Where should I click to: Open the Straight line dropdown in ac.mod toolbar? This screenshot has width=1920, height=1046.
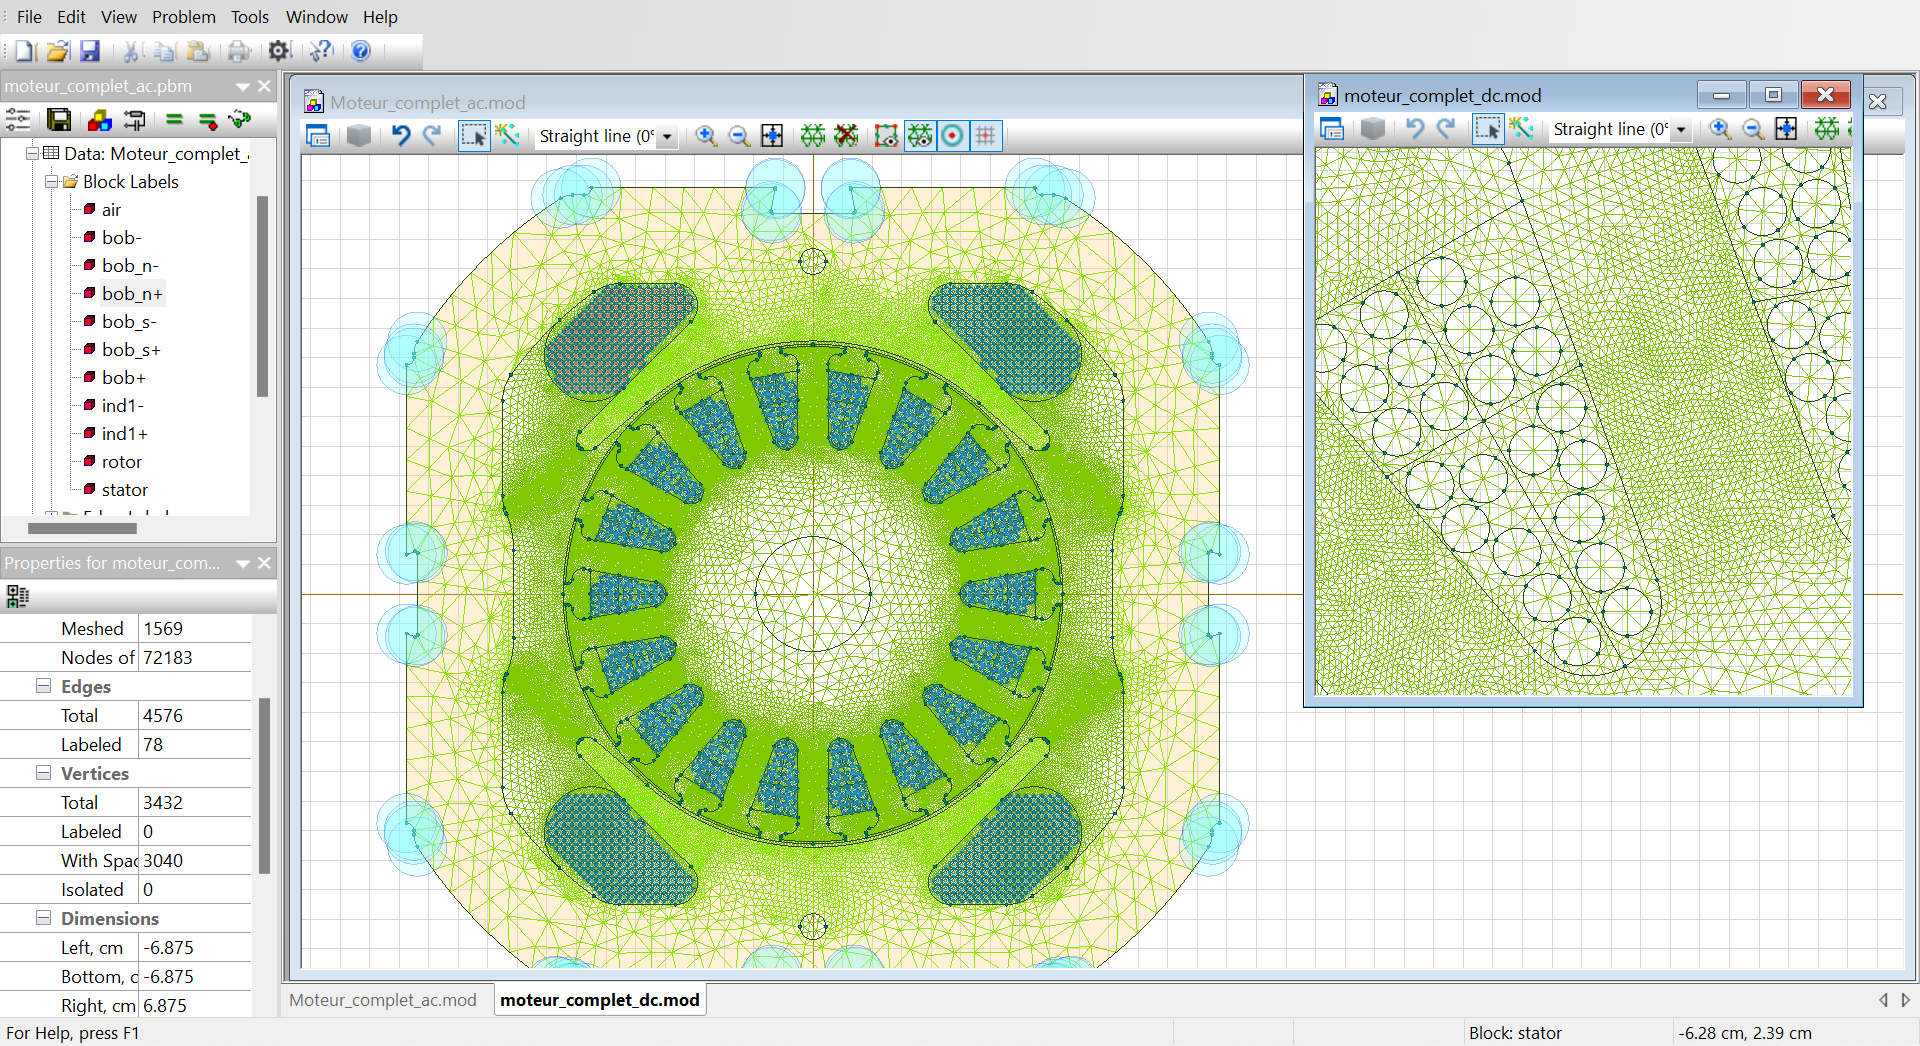(667, 137)
